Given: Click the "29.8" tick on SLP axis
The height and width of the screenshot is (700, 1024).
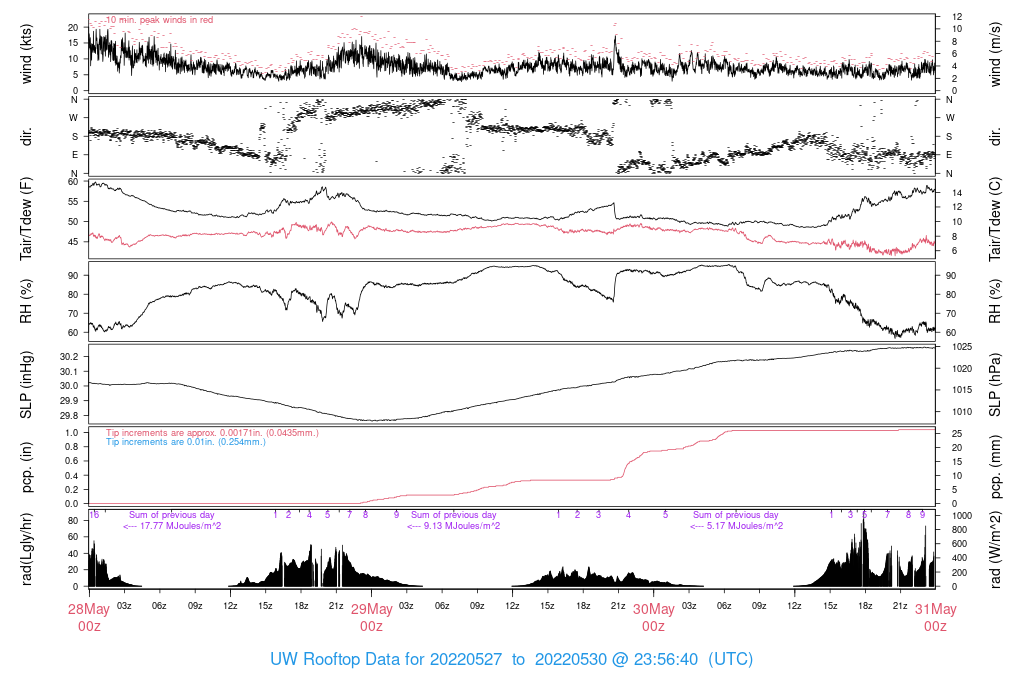Looking at the screenshot, I should click(69, 415).
